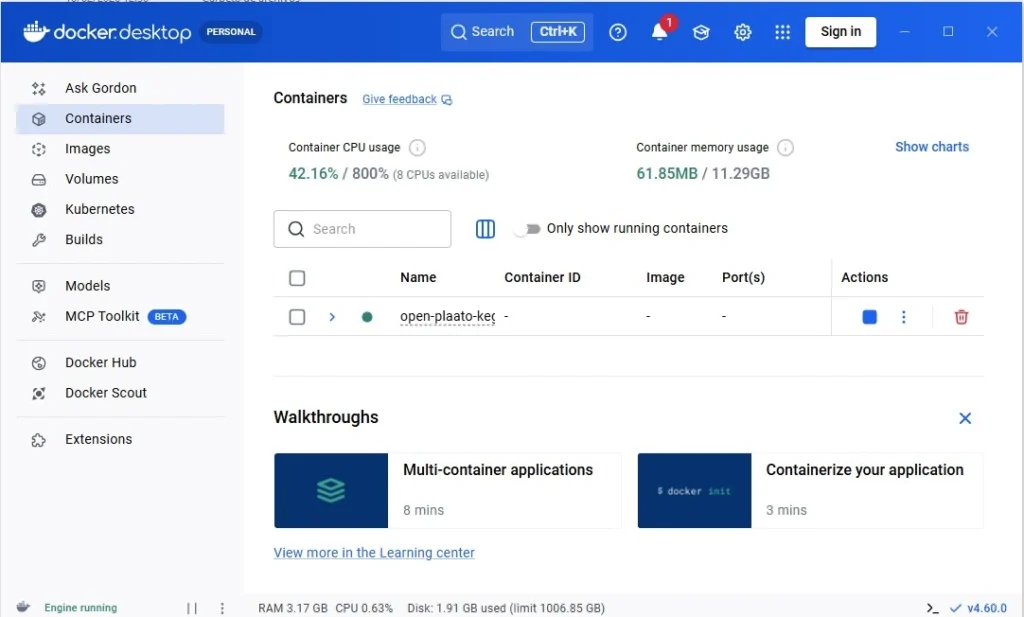Open Docker Desktop settings gear
This screenshot has height=617, width=1024.
742,32
